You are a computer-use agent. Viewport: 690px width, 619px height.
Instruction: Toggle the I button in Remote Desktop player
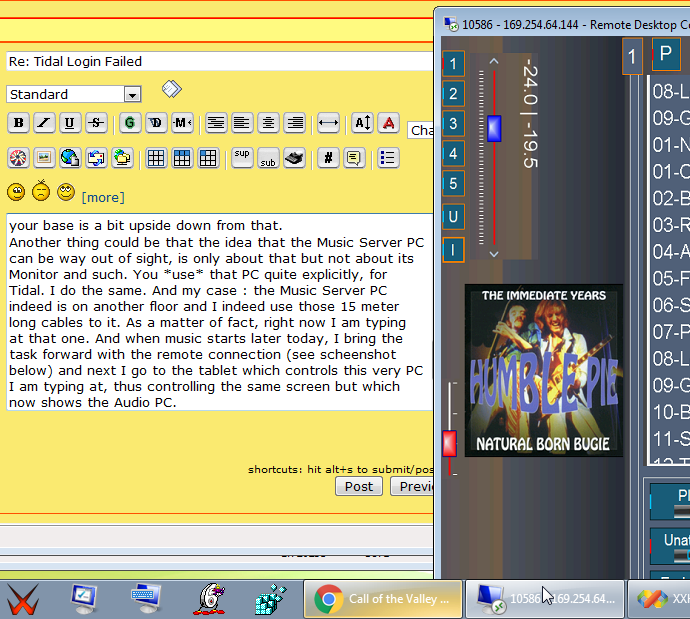click(x=453, y=250)
